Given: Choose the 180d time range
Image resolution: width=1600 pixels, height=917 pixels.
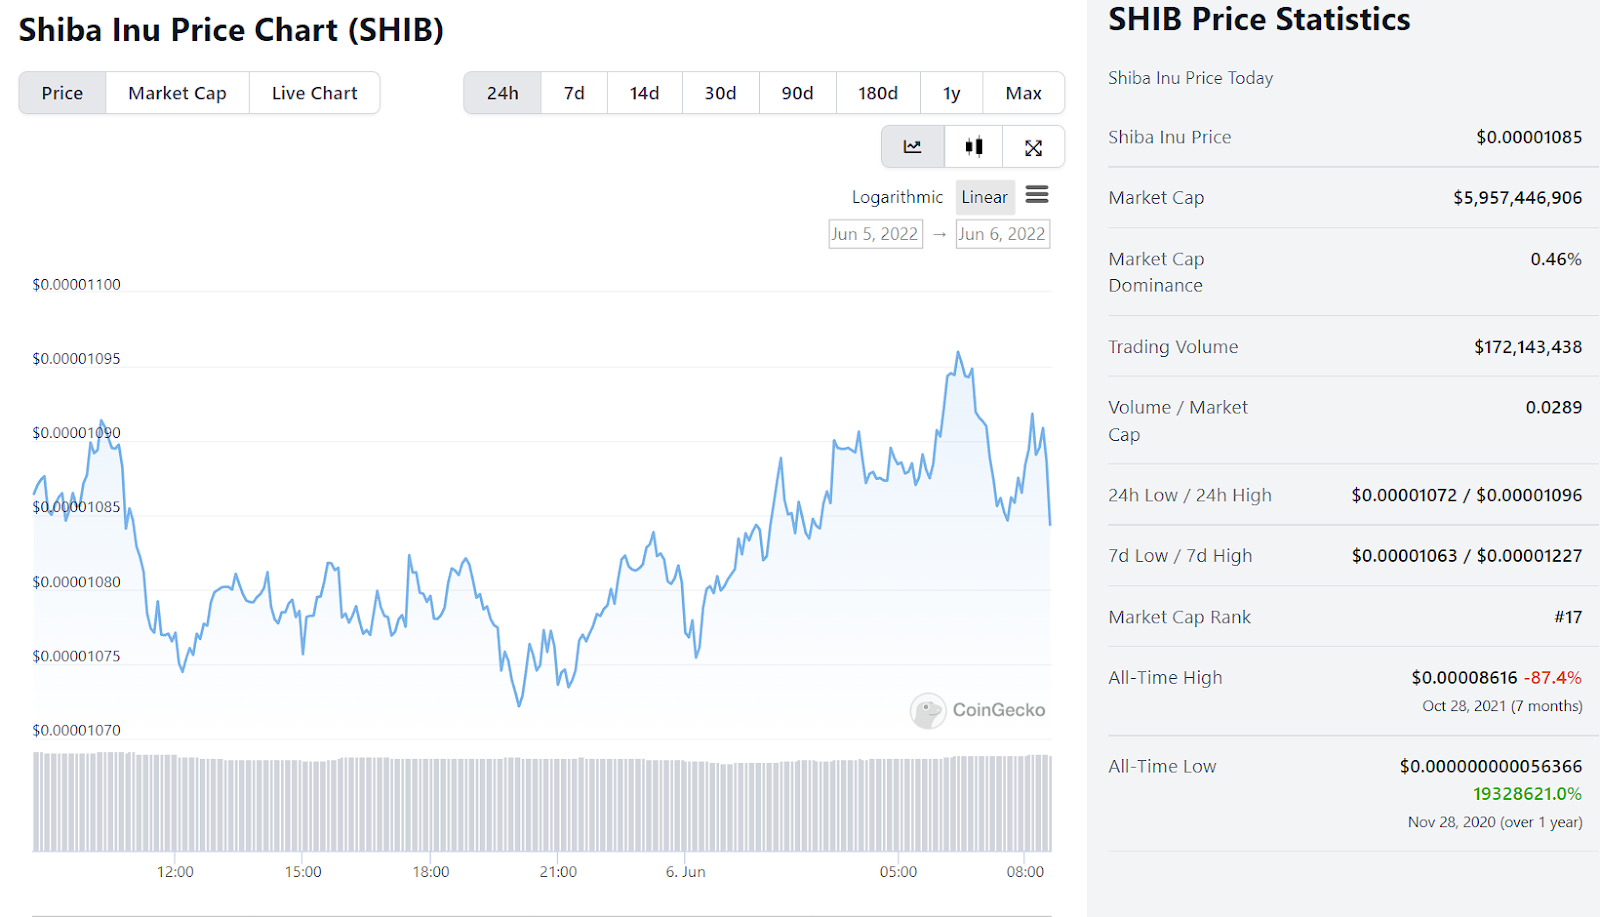Looking at the screenshot, I should click(x=878, y=93).
